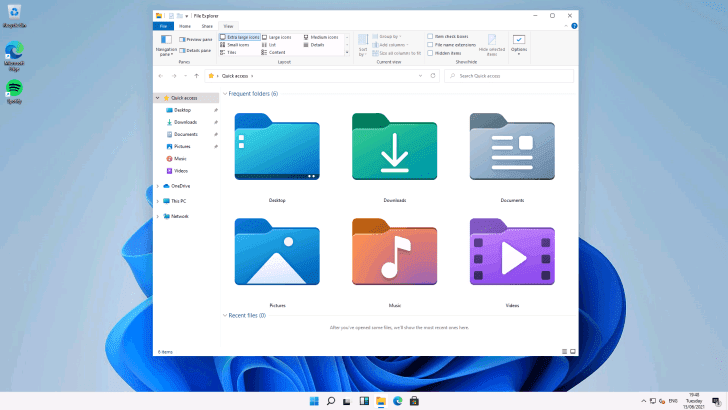
Task: Collapse the Frequent folders section
Action: pos(225,94)
